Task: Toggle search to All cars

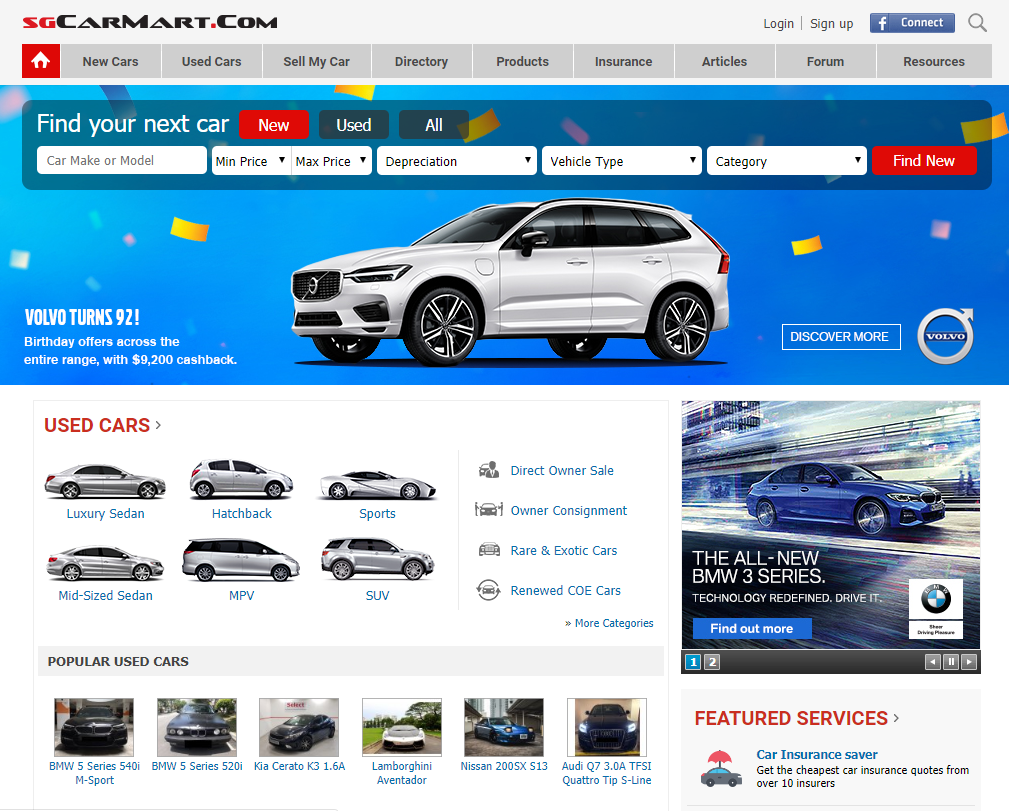Action: click(x=434, y=125)
